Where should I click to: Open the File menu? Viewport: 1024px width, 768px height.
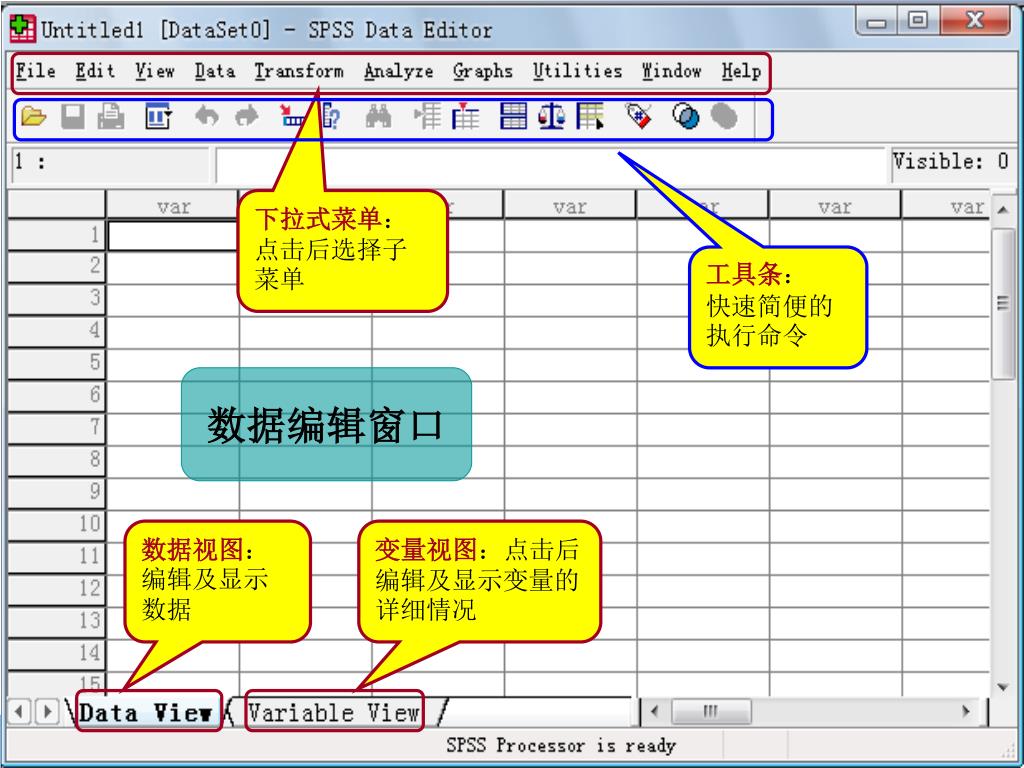35,71
